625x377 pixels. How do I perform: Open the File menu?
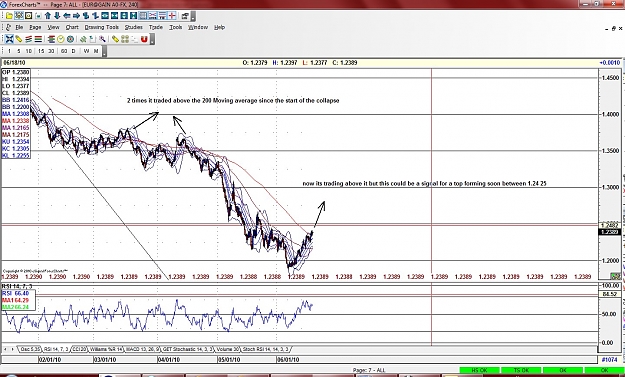click(19, 27)
